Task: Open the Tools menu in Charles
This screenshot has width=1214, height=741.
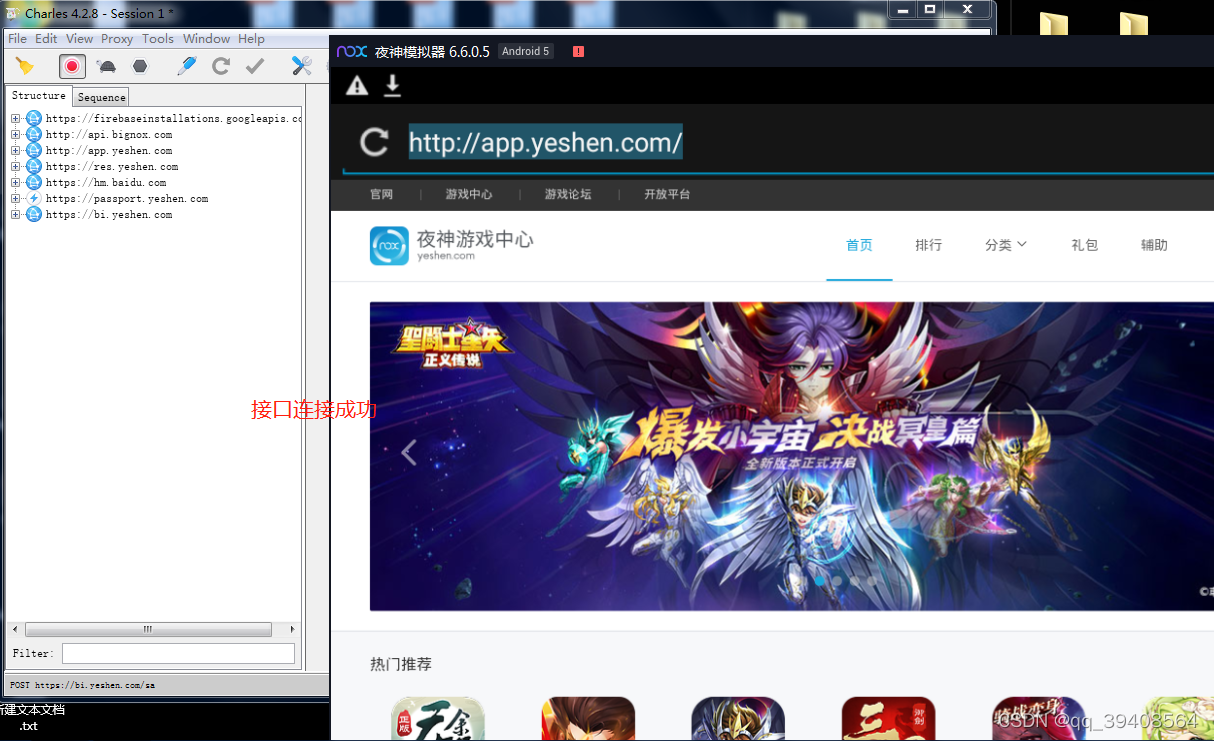Action: click(x=158, y=39)
